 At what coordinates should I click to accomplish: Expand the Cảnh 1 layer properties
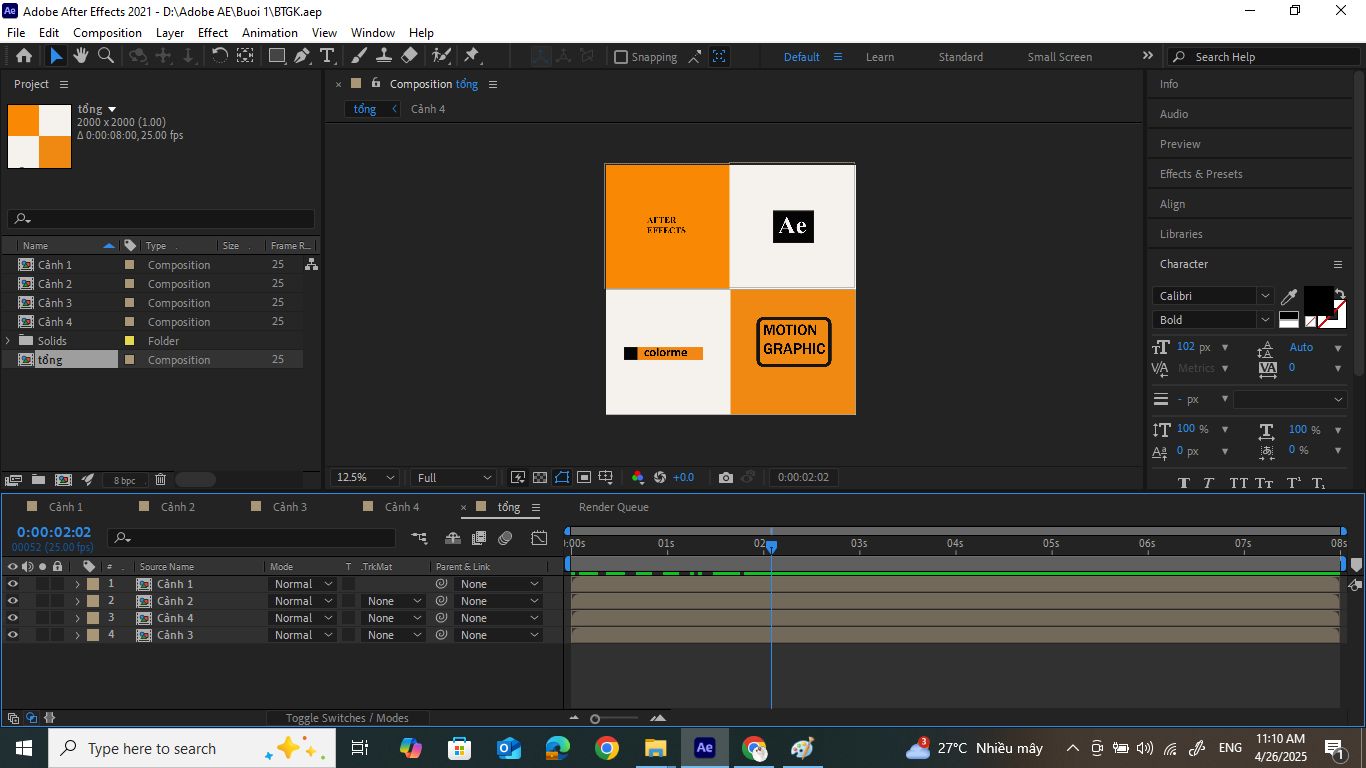pyautogui.click(x=77, y=584)
